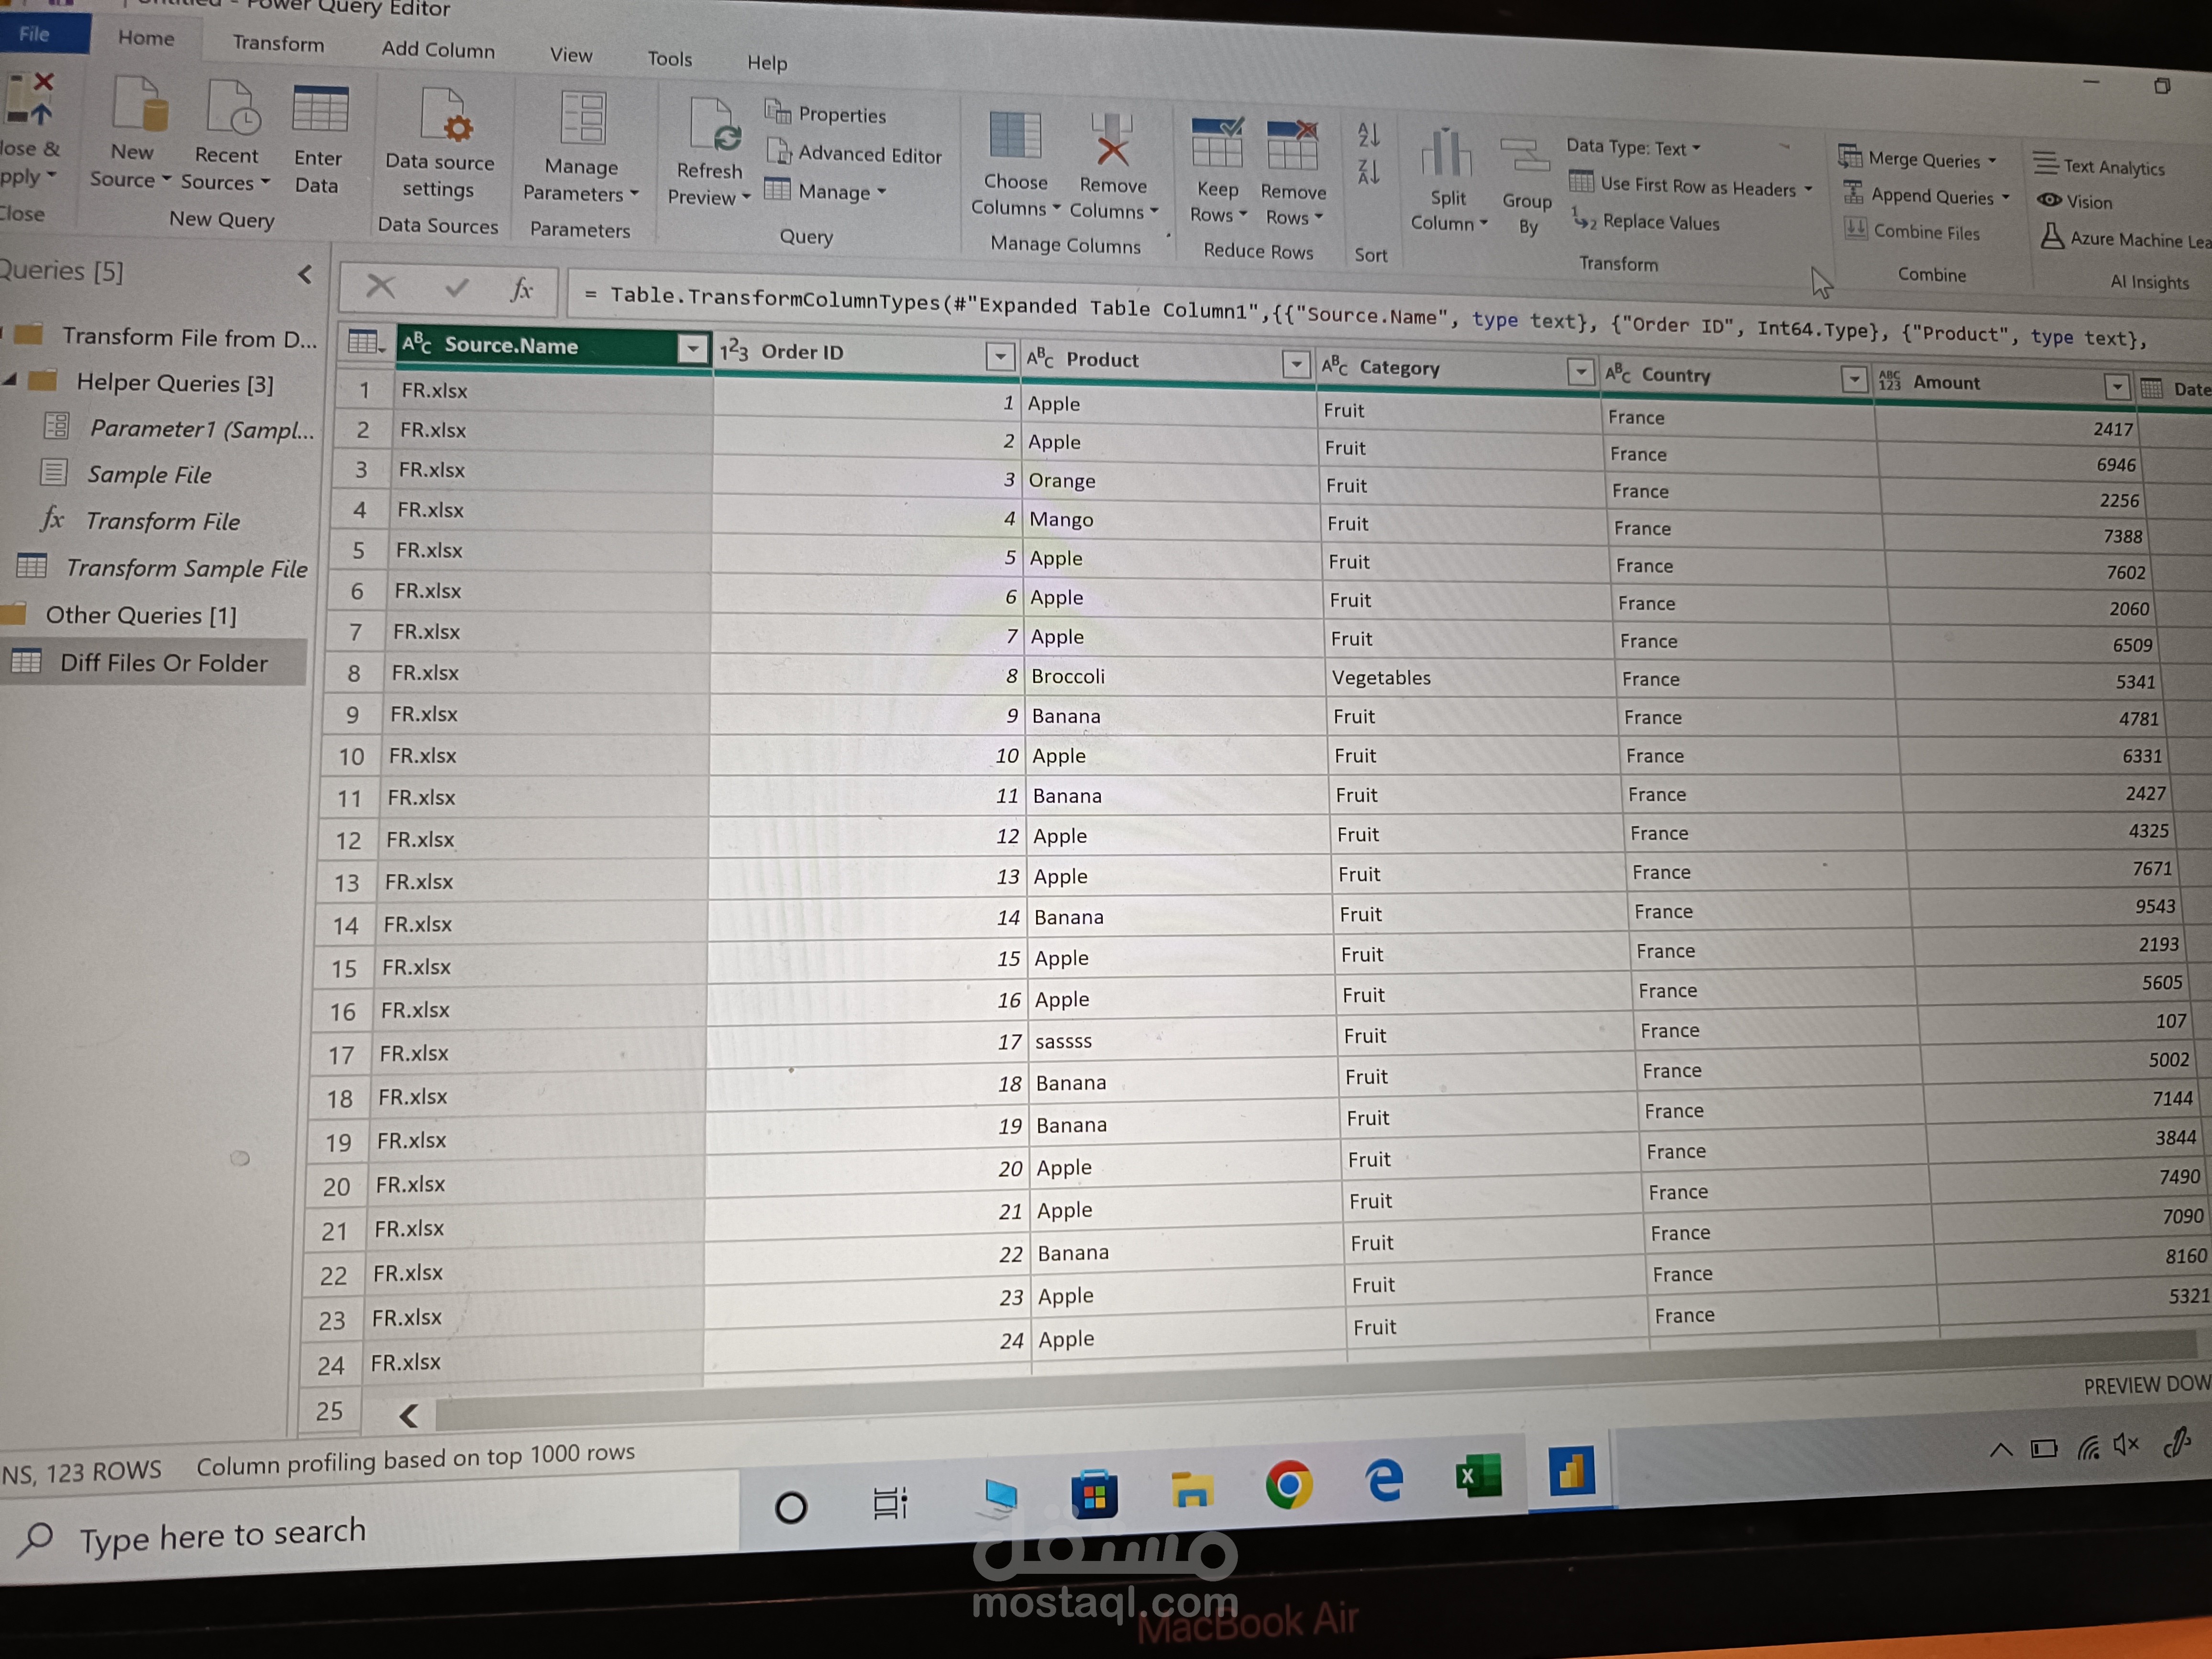Click the table corner menu icon
This screenshot has width=2212, height=1659.
[365, 343]
